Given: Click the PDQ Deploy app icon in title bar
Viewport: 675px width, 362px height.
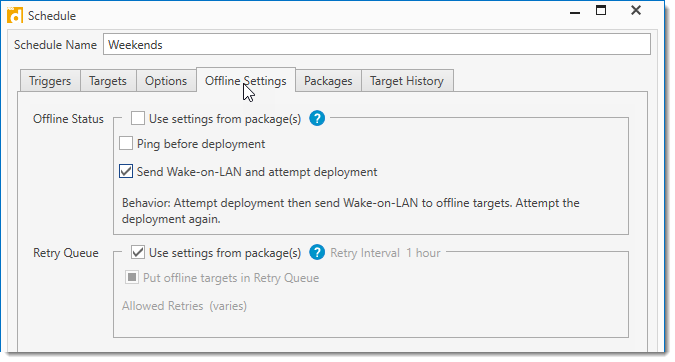Looking at the screenshot, I should pos(15,15).
